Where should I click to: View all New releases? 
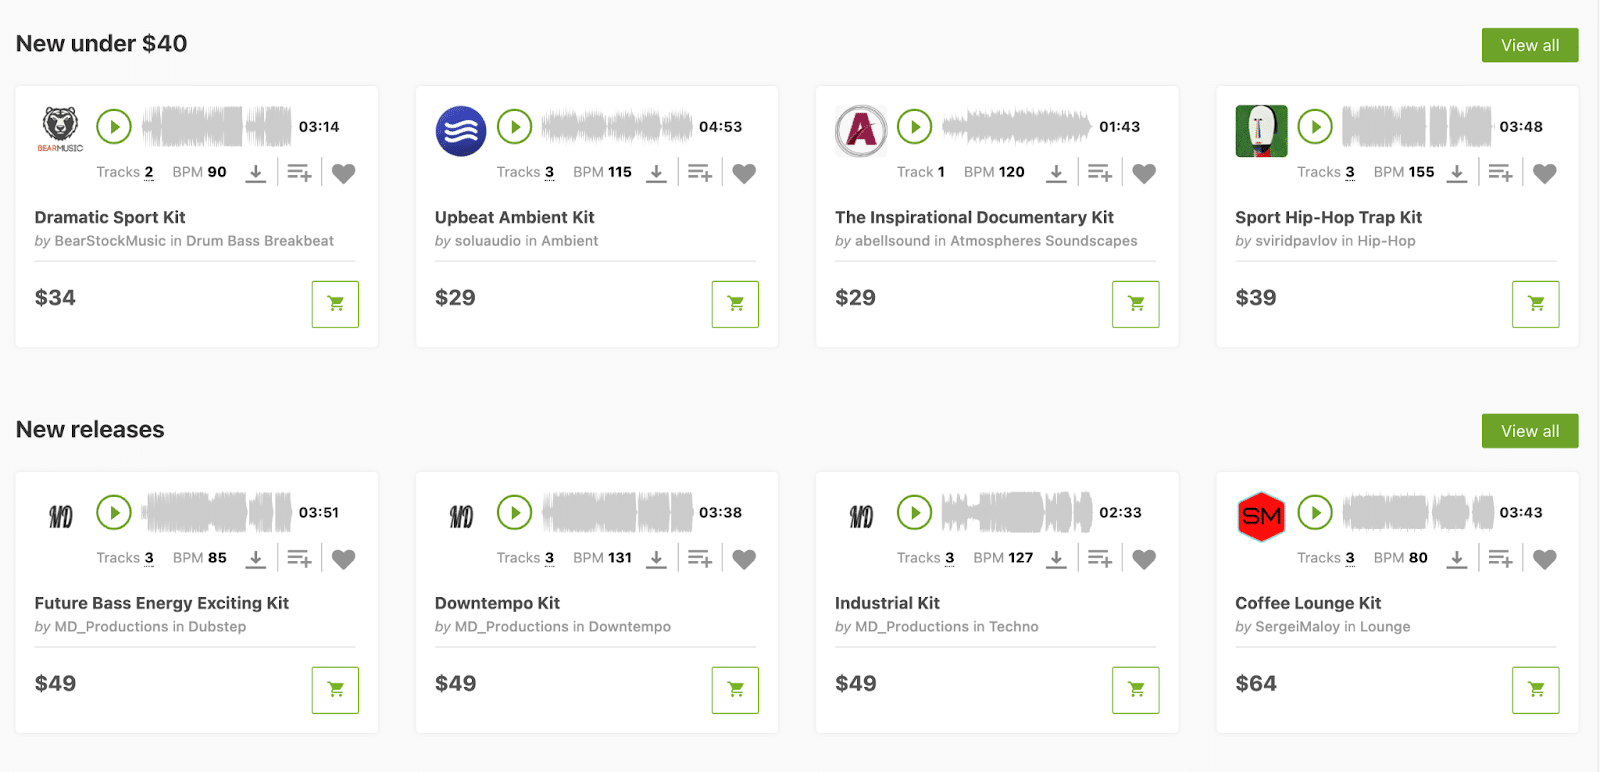click(1530, 431)
